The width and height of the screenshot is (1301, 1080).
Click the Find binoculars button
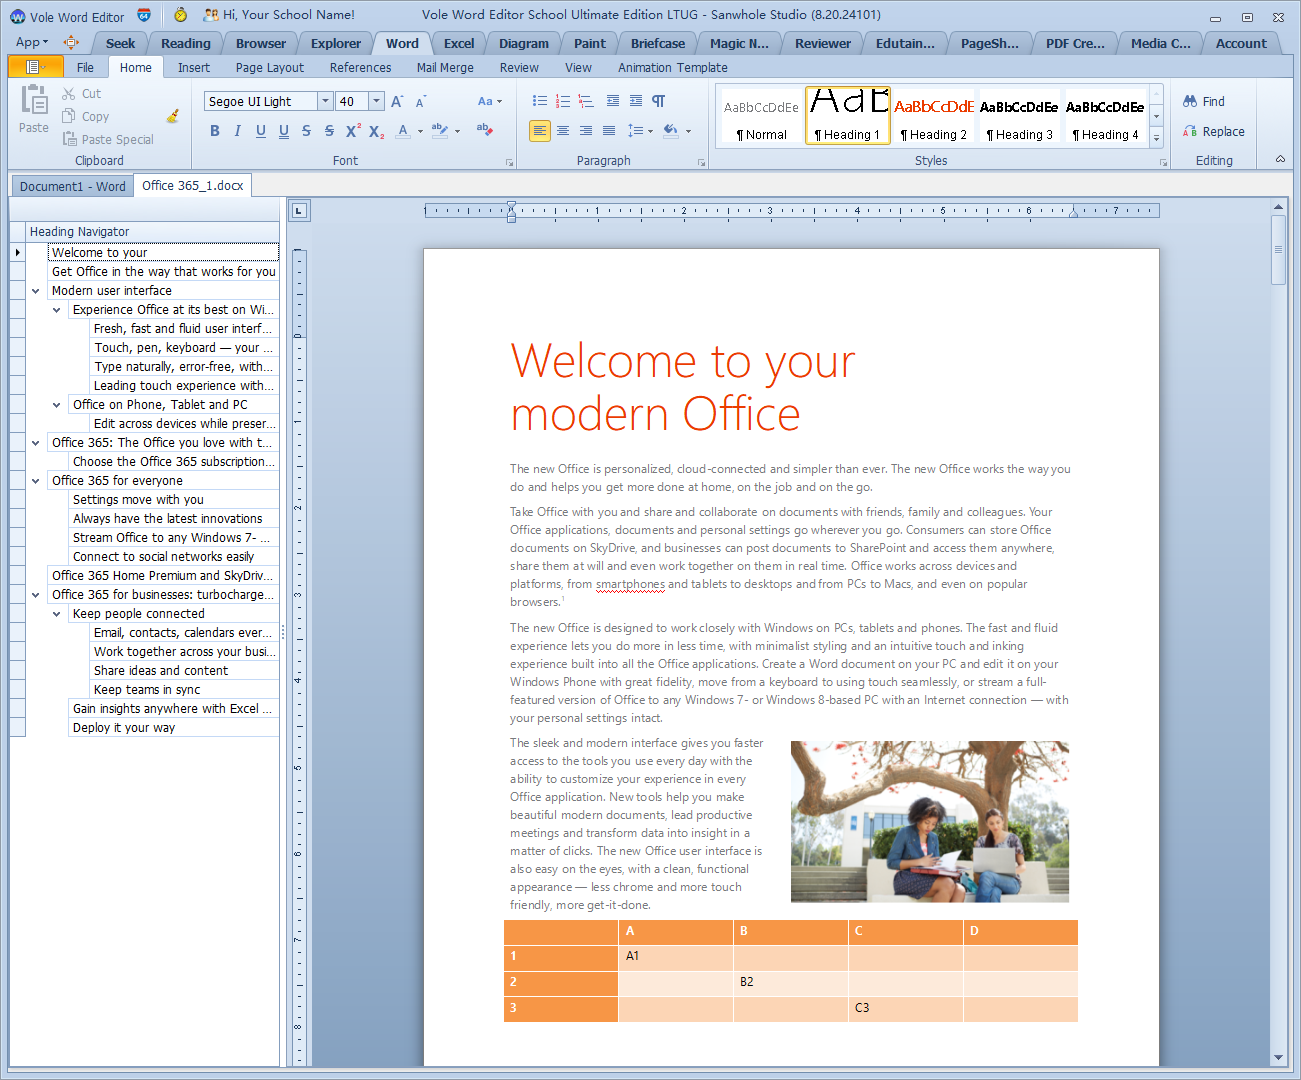(x=1204, y=101)
